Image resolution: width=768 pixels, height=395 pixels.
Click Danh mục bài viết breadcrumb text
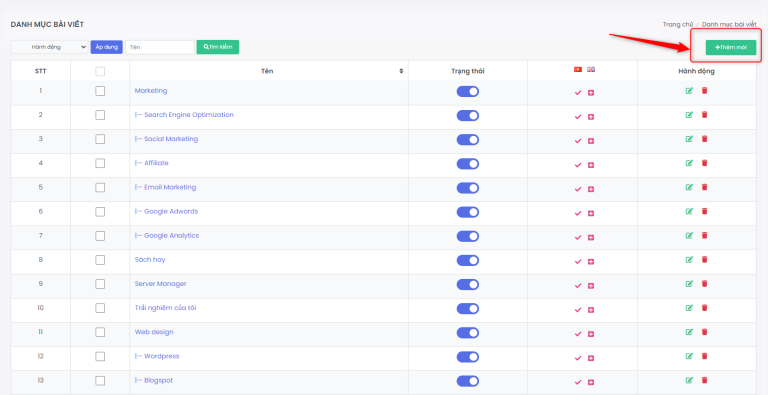[729, 25]
